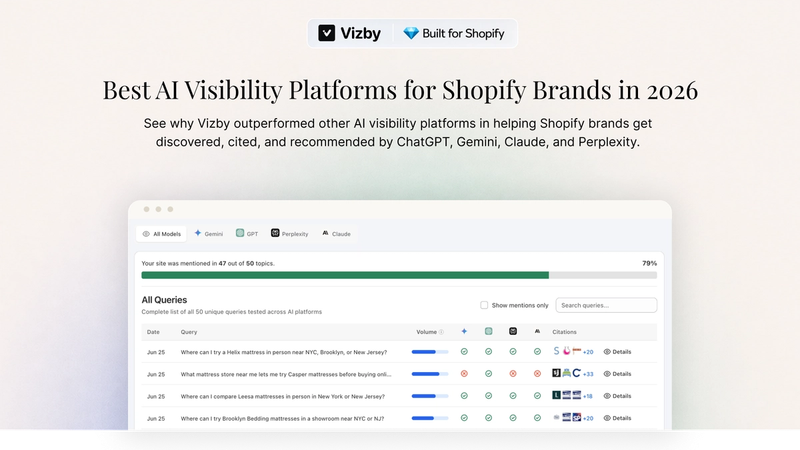800x450 pixels.
Task: Open Details for the Helix mattress query
Action: coord(617,352)
